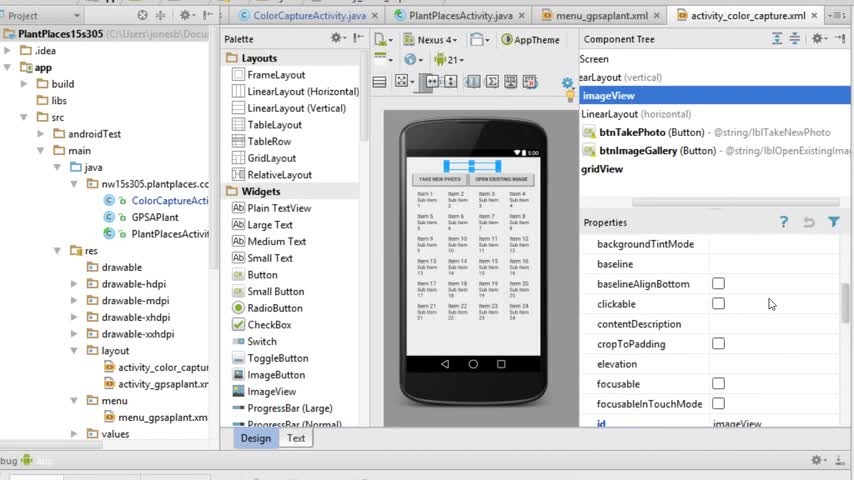Viewport: 854px width, 480px height.
Task: Open the API 21 version dropdown
Action: 449,60
